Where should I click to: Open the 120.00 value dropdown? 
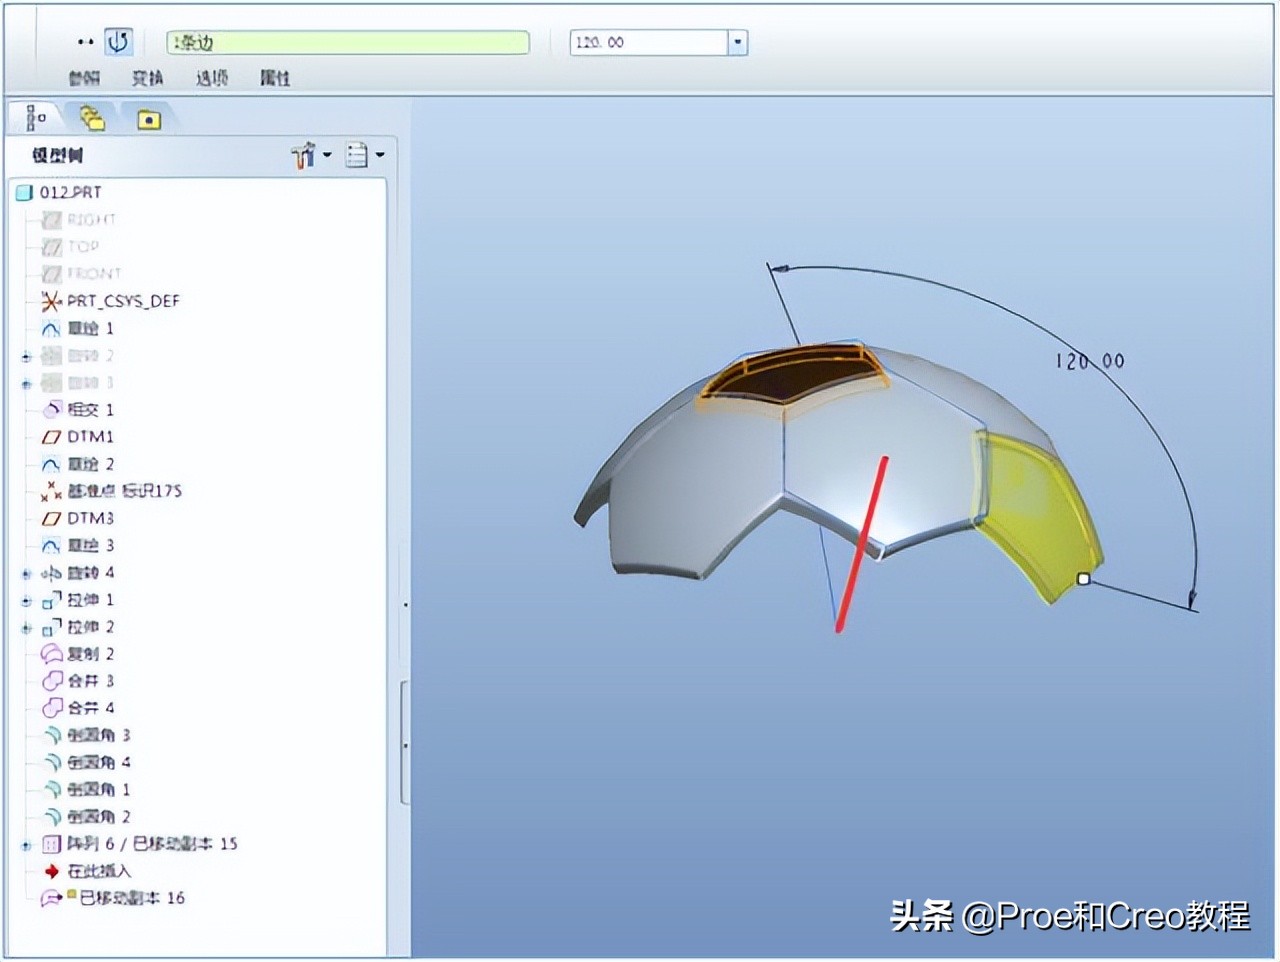[737, 42]
